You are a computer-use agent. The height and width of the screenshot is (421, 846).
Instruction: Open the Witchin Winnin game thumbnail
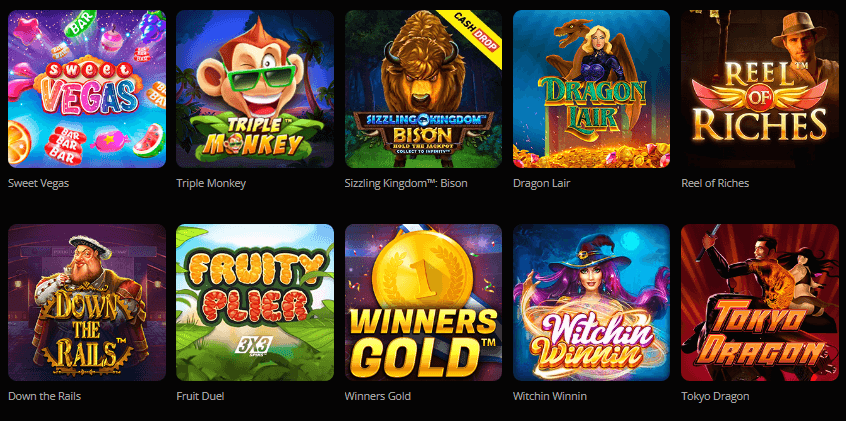[x=591, y=303]
